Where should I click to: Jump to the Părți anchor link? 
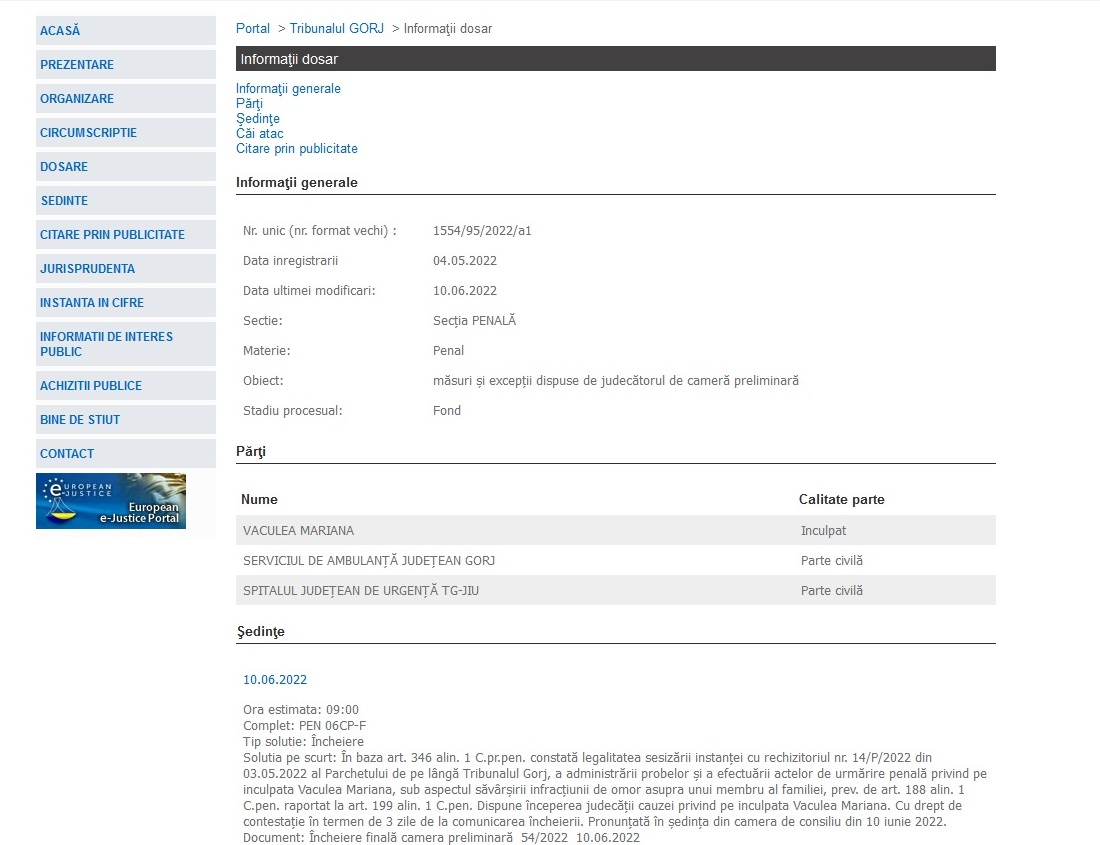tap(249, 104)
